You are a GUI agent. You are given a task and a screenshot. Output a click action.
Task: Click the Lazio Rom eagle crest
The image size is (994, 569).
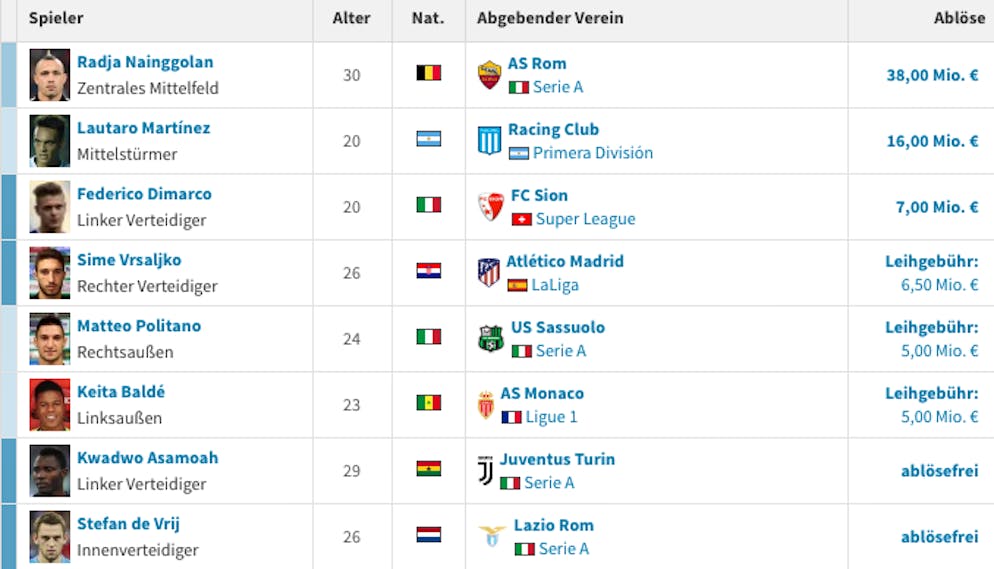[492, 536]
